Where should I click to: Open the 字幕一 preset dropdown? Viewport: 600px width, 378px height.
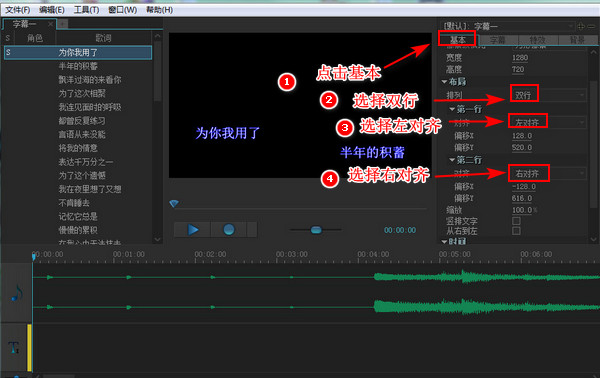click(509, 26)
